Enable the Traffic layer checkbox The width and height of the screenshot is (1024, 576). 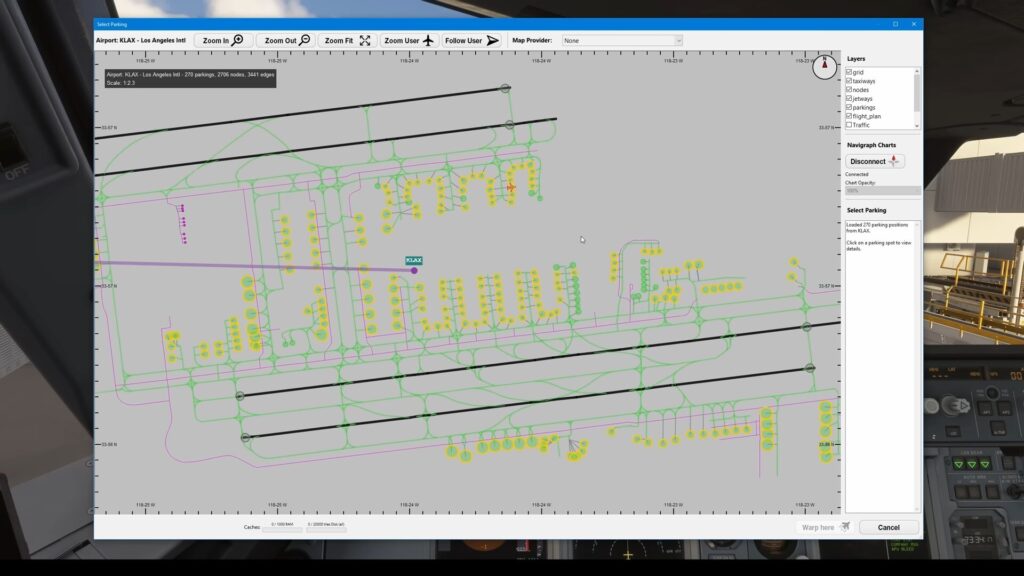click(x=849, y=125)
